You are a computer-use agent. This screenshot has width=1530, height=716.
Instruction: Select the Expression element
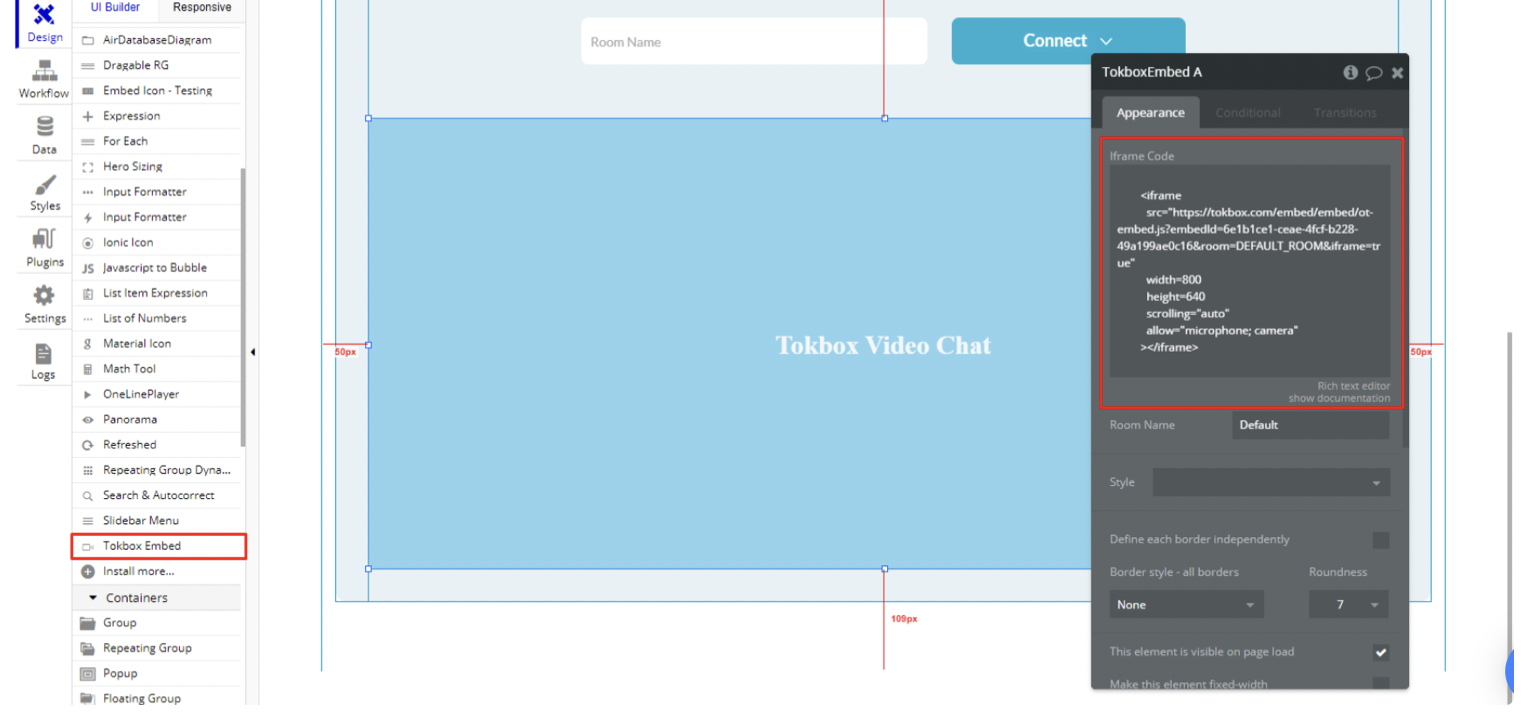(x=157, y=116)
